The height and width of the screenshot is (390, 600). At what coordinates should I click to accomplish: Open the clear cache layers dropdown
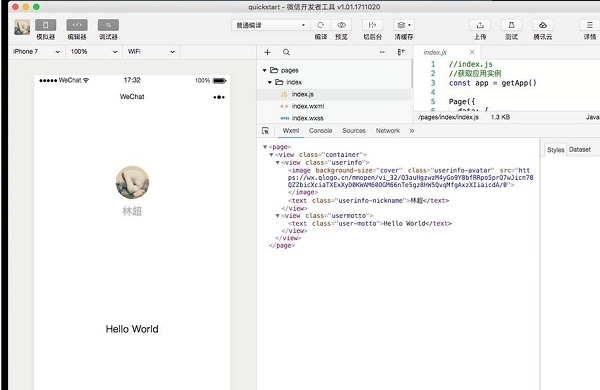tap(404, 25)
